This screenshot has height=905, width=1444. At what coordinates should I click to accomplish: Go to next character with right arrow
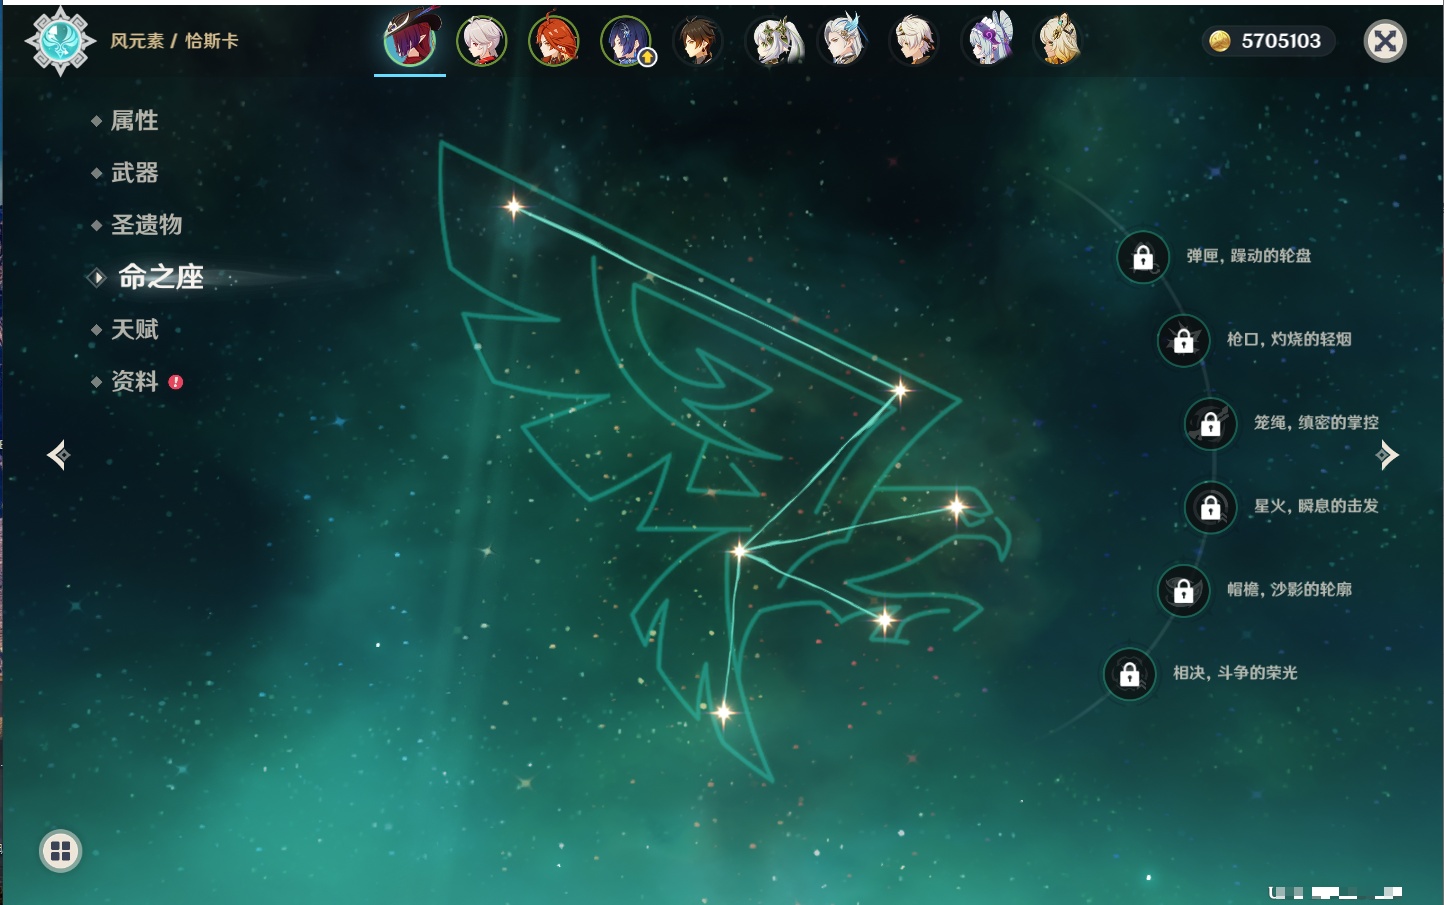click(x=1387, y=455)
